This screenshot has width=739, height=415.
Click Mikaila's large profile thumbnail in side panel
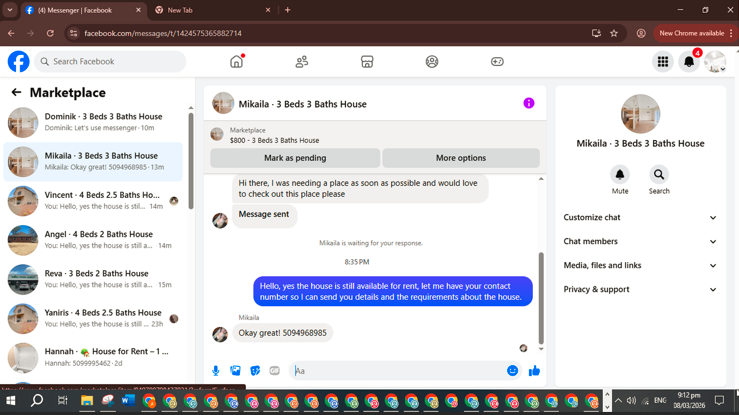(640, 114)
